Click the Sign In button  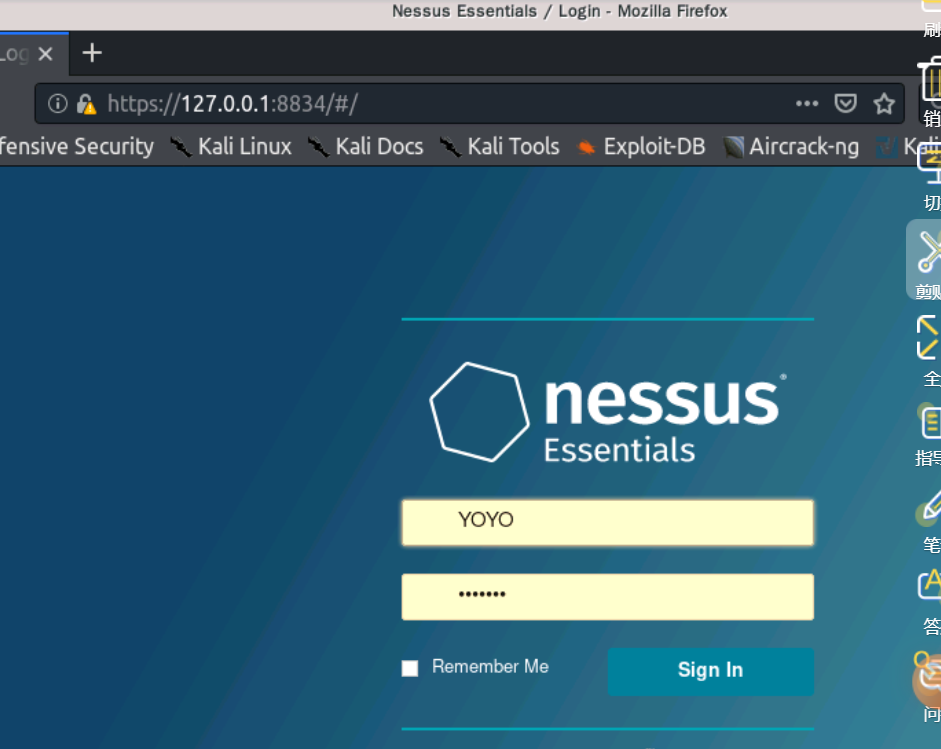pyautogui.click(x=711, y=671)
